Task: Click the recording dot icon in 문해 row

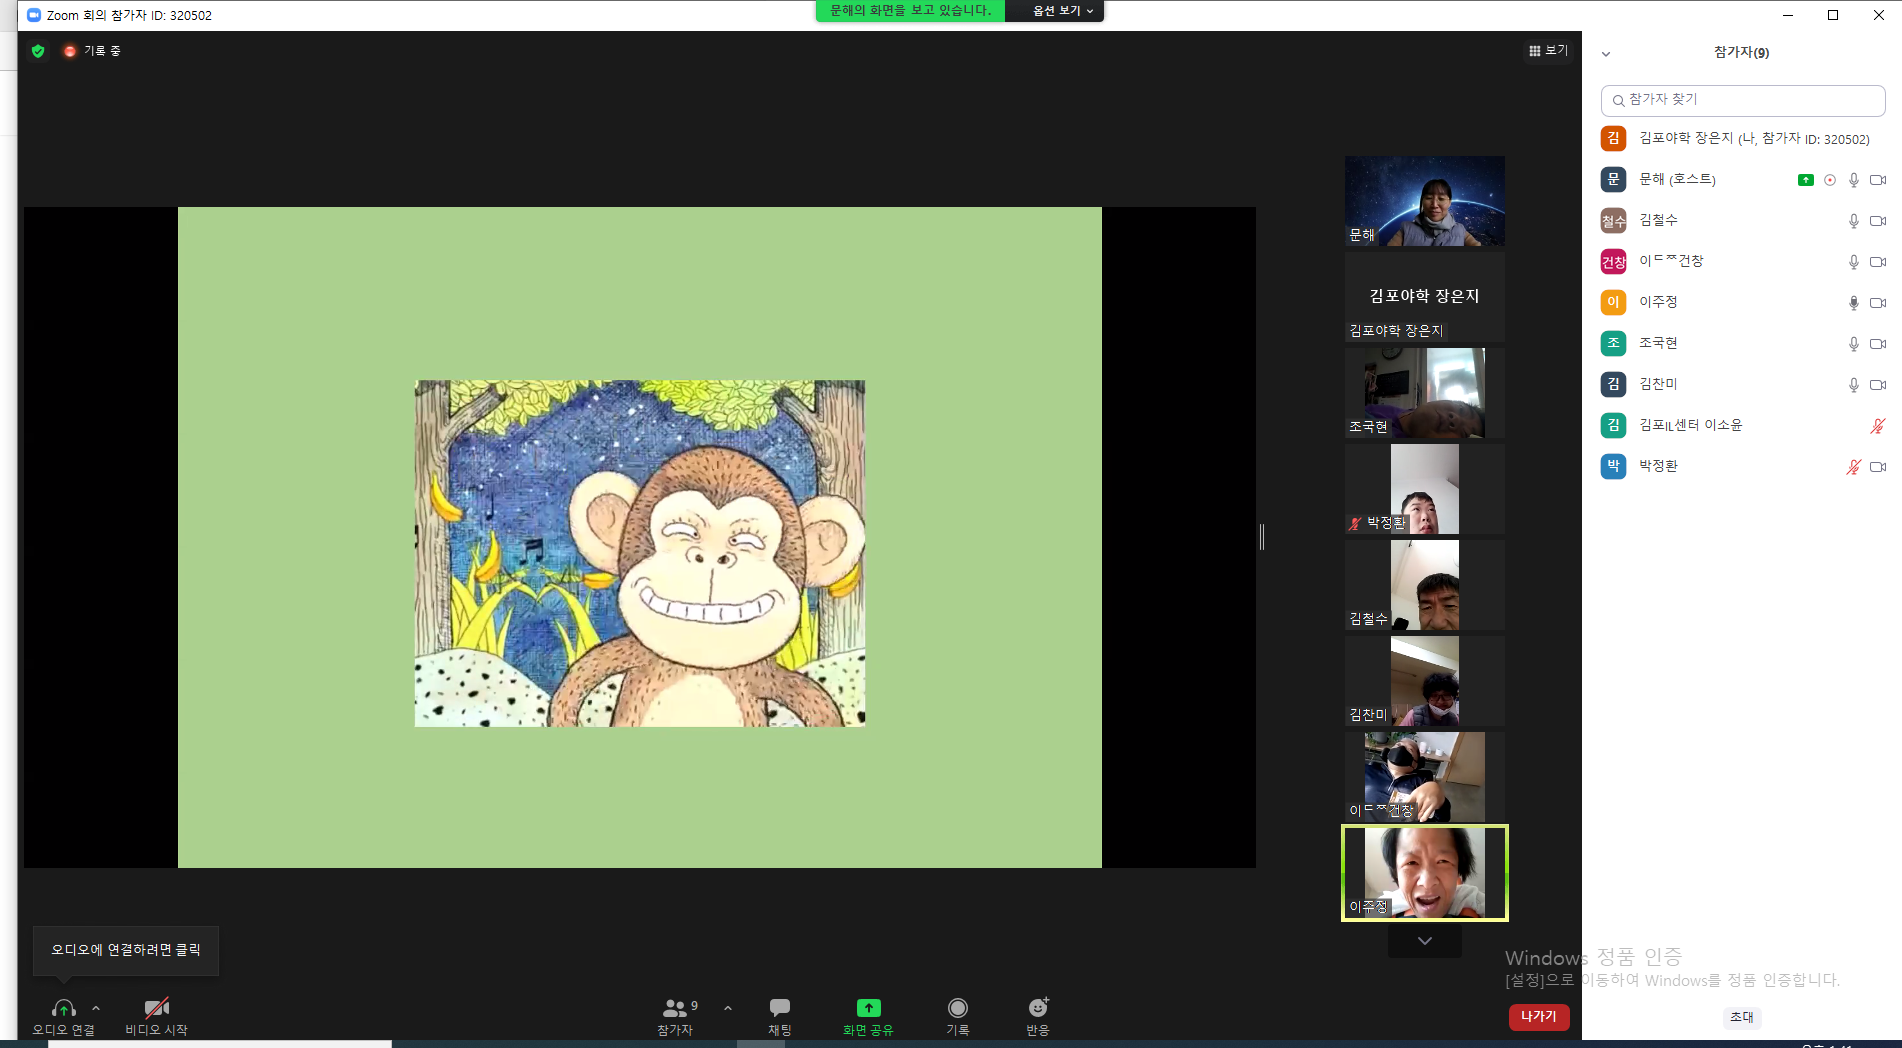Action: point(1830,180)
